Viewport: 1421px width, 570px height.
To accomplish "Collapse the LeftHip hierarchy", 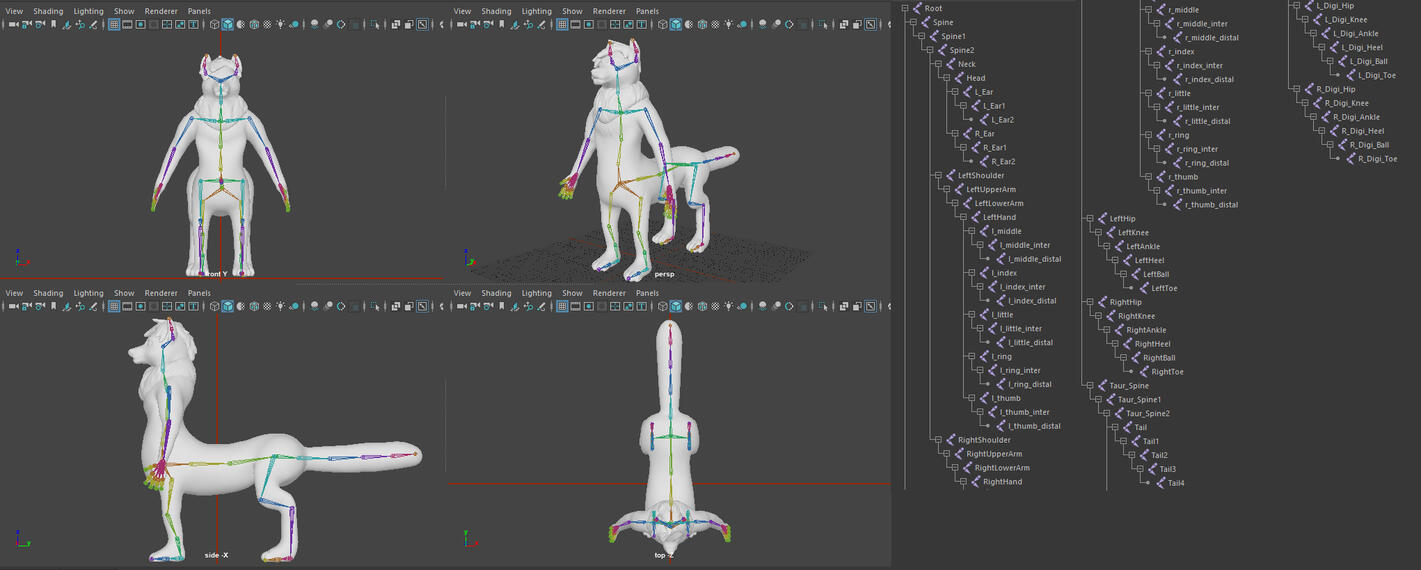I will 1090,218.
